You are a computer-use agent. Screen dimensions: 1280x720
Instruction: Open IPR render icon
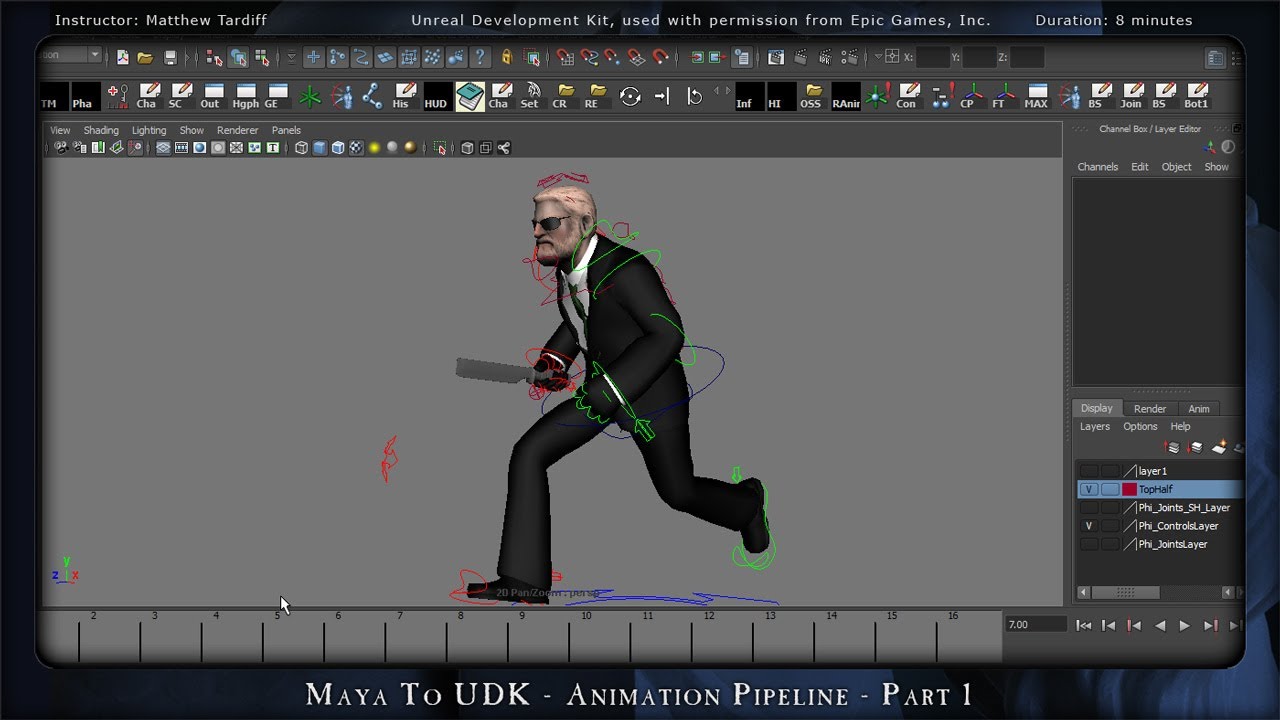click(x=824, y=58)
